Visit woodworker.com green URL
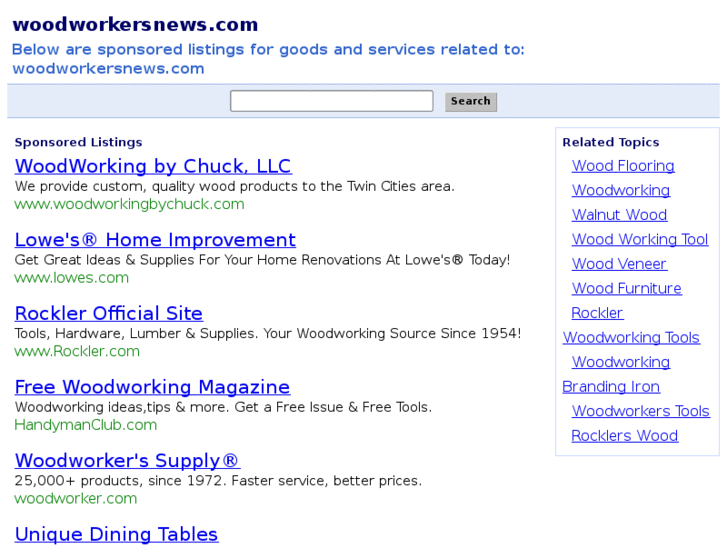The width and height of the screenshot is (727, 545). tap(76, 499)
